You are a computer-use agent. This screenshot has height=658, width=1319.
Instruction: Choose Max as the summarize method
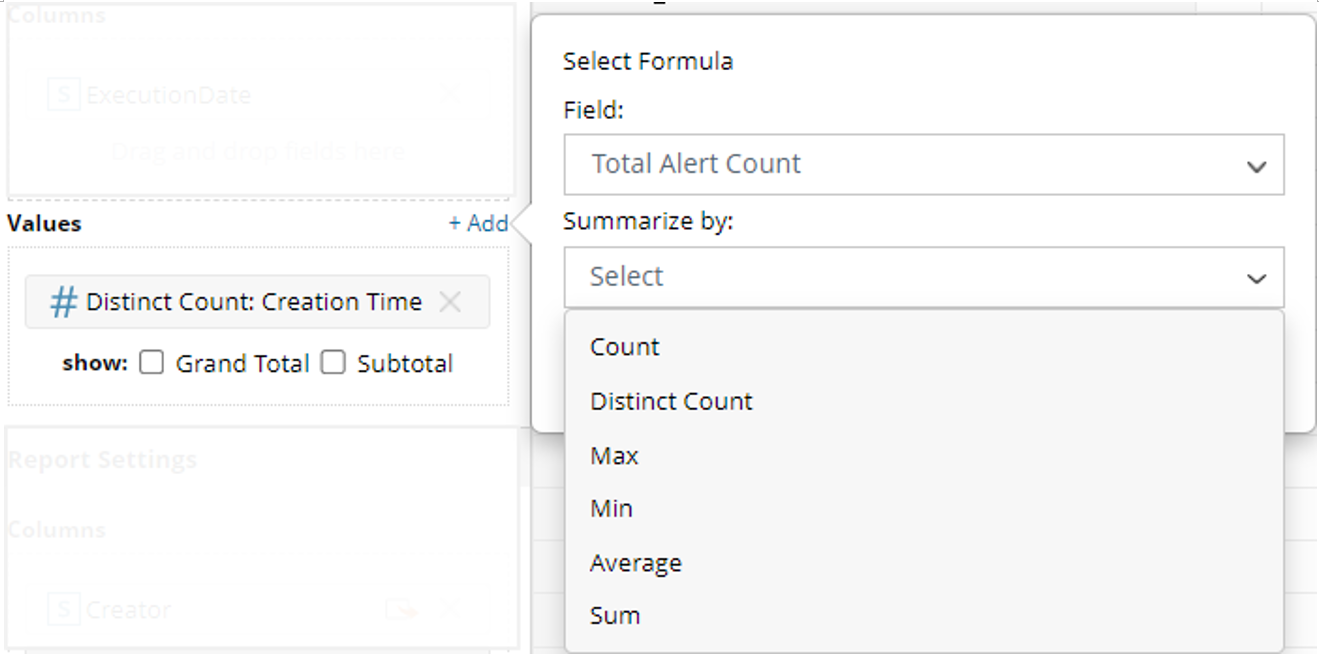click(613, 455)
